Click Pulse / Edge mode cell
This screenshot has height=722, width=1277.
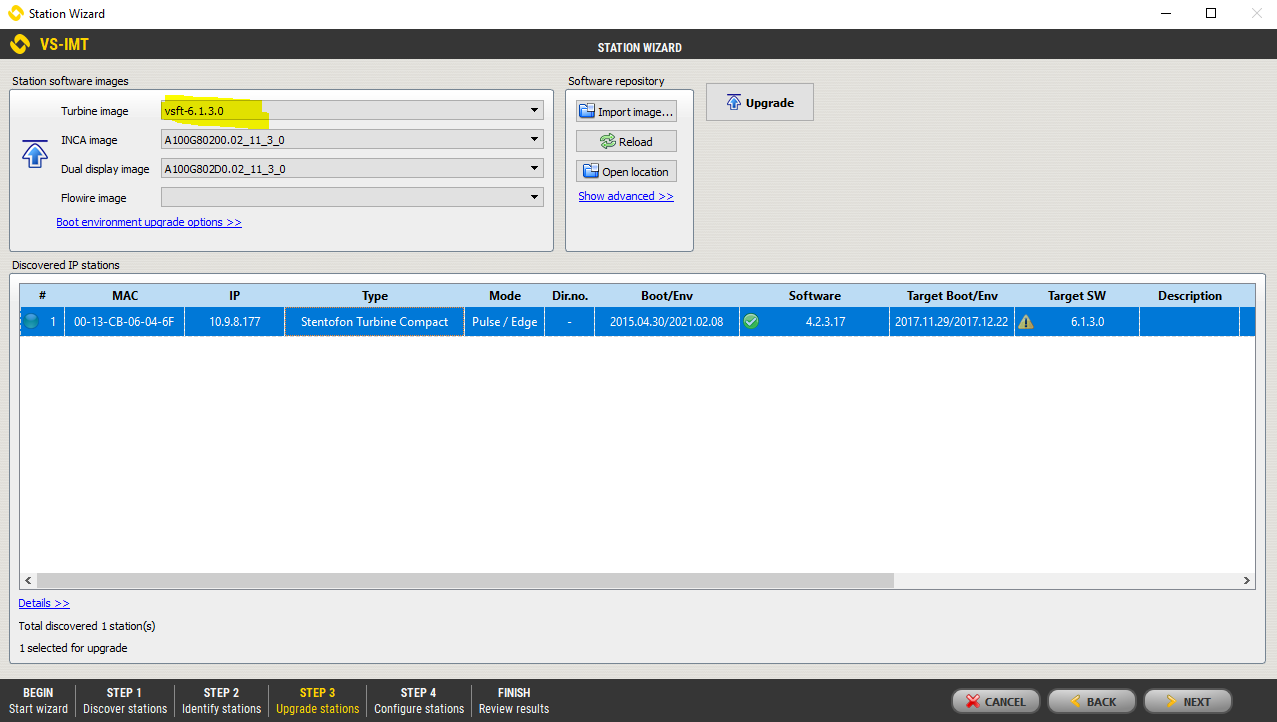point(505,322)
